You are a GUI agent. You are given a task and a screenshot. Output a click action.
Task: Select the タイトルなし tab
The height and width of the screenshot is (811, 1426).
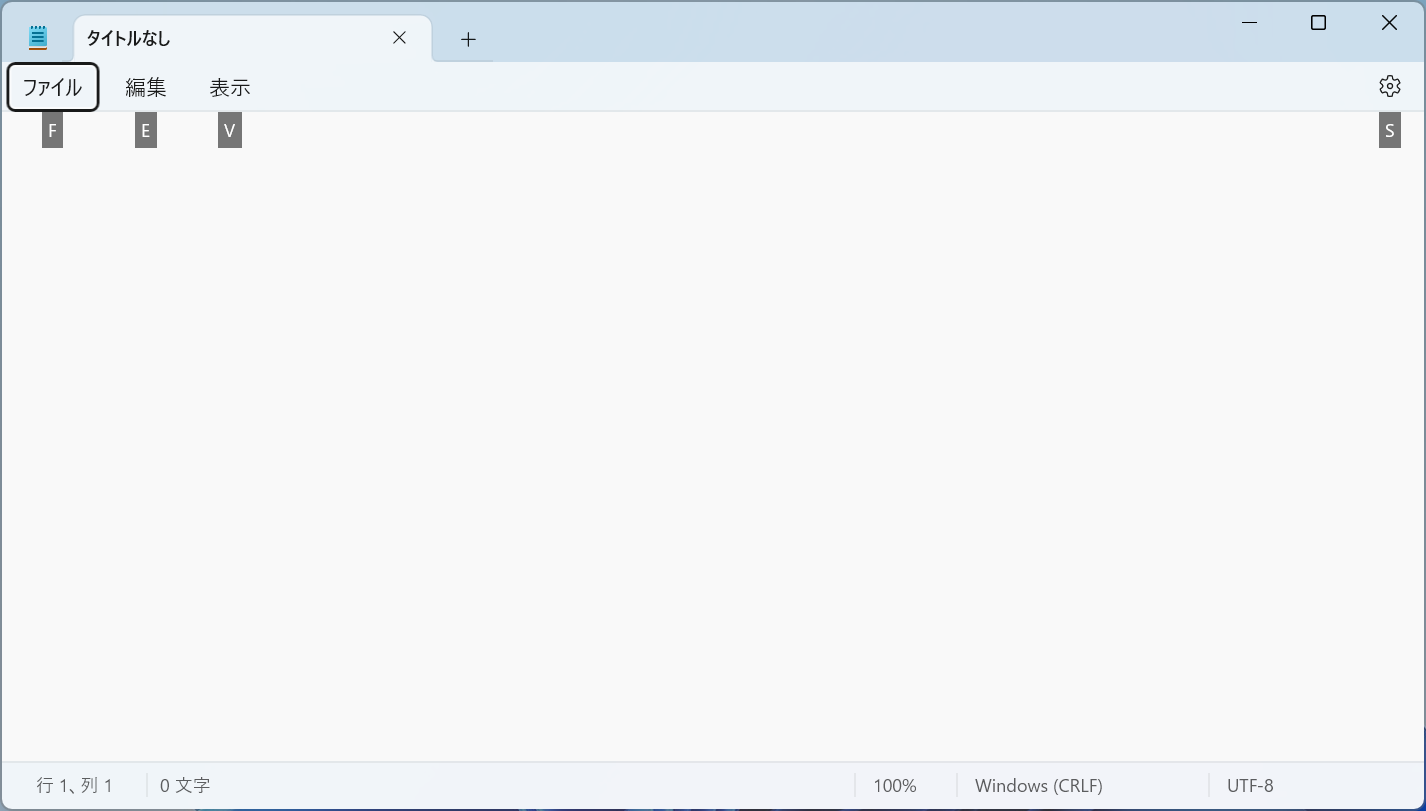(220, 39)
